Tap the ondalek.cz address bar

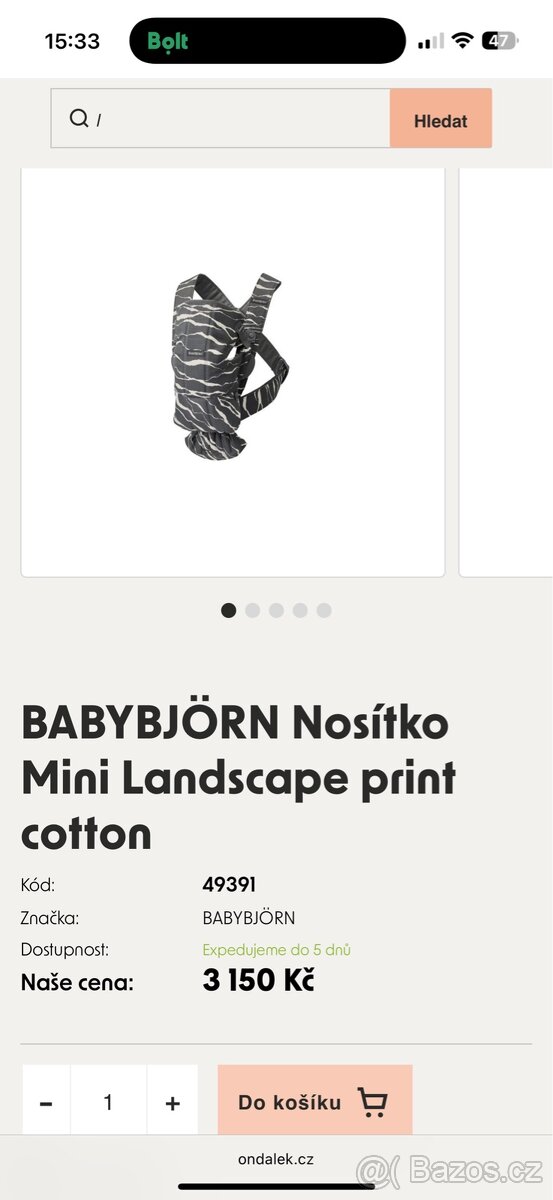pyautogui.click(x=276, y=1159)
